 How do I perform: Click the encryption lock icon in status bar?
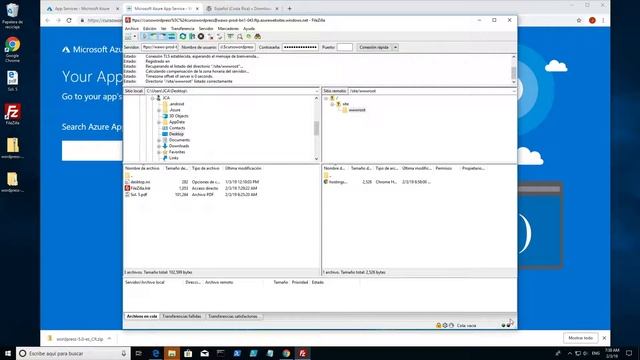tap(438, 325)
